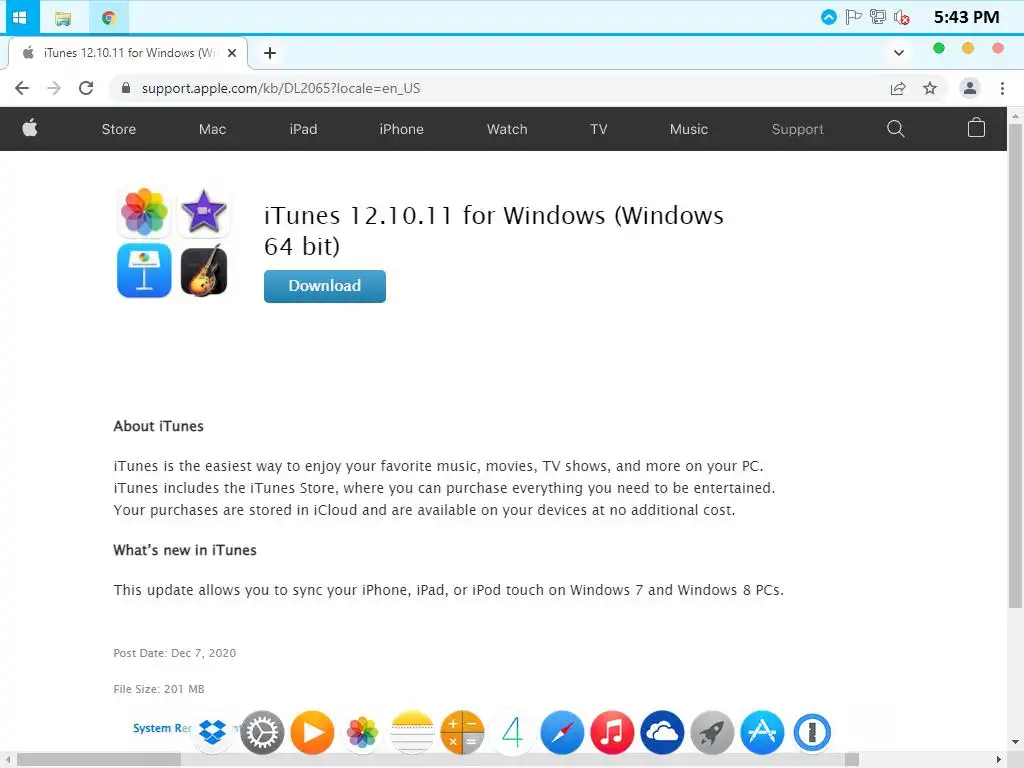
Task: Go back to the previous page
Action: pos(22,88)
